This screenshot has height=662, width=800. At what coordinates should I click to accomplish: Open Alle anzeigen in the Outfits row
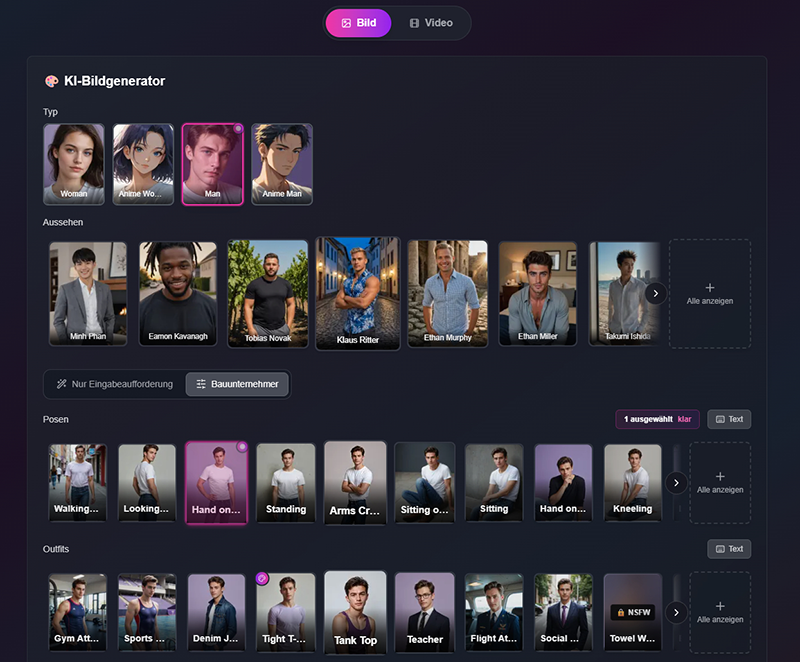(720, 612)
